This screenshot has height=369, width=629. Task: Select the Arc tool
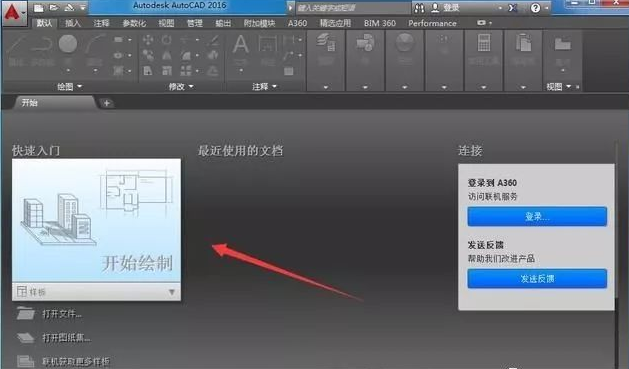pyautogui.click(x=95, y=44)
